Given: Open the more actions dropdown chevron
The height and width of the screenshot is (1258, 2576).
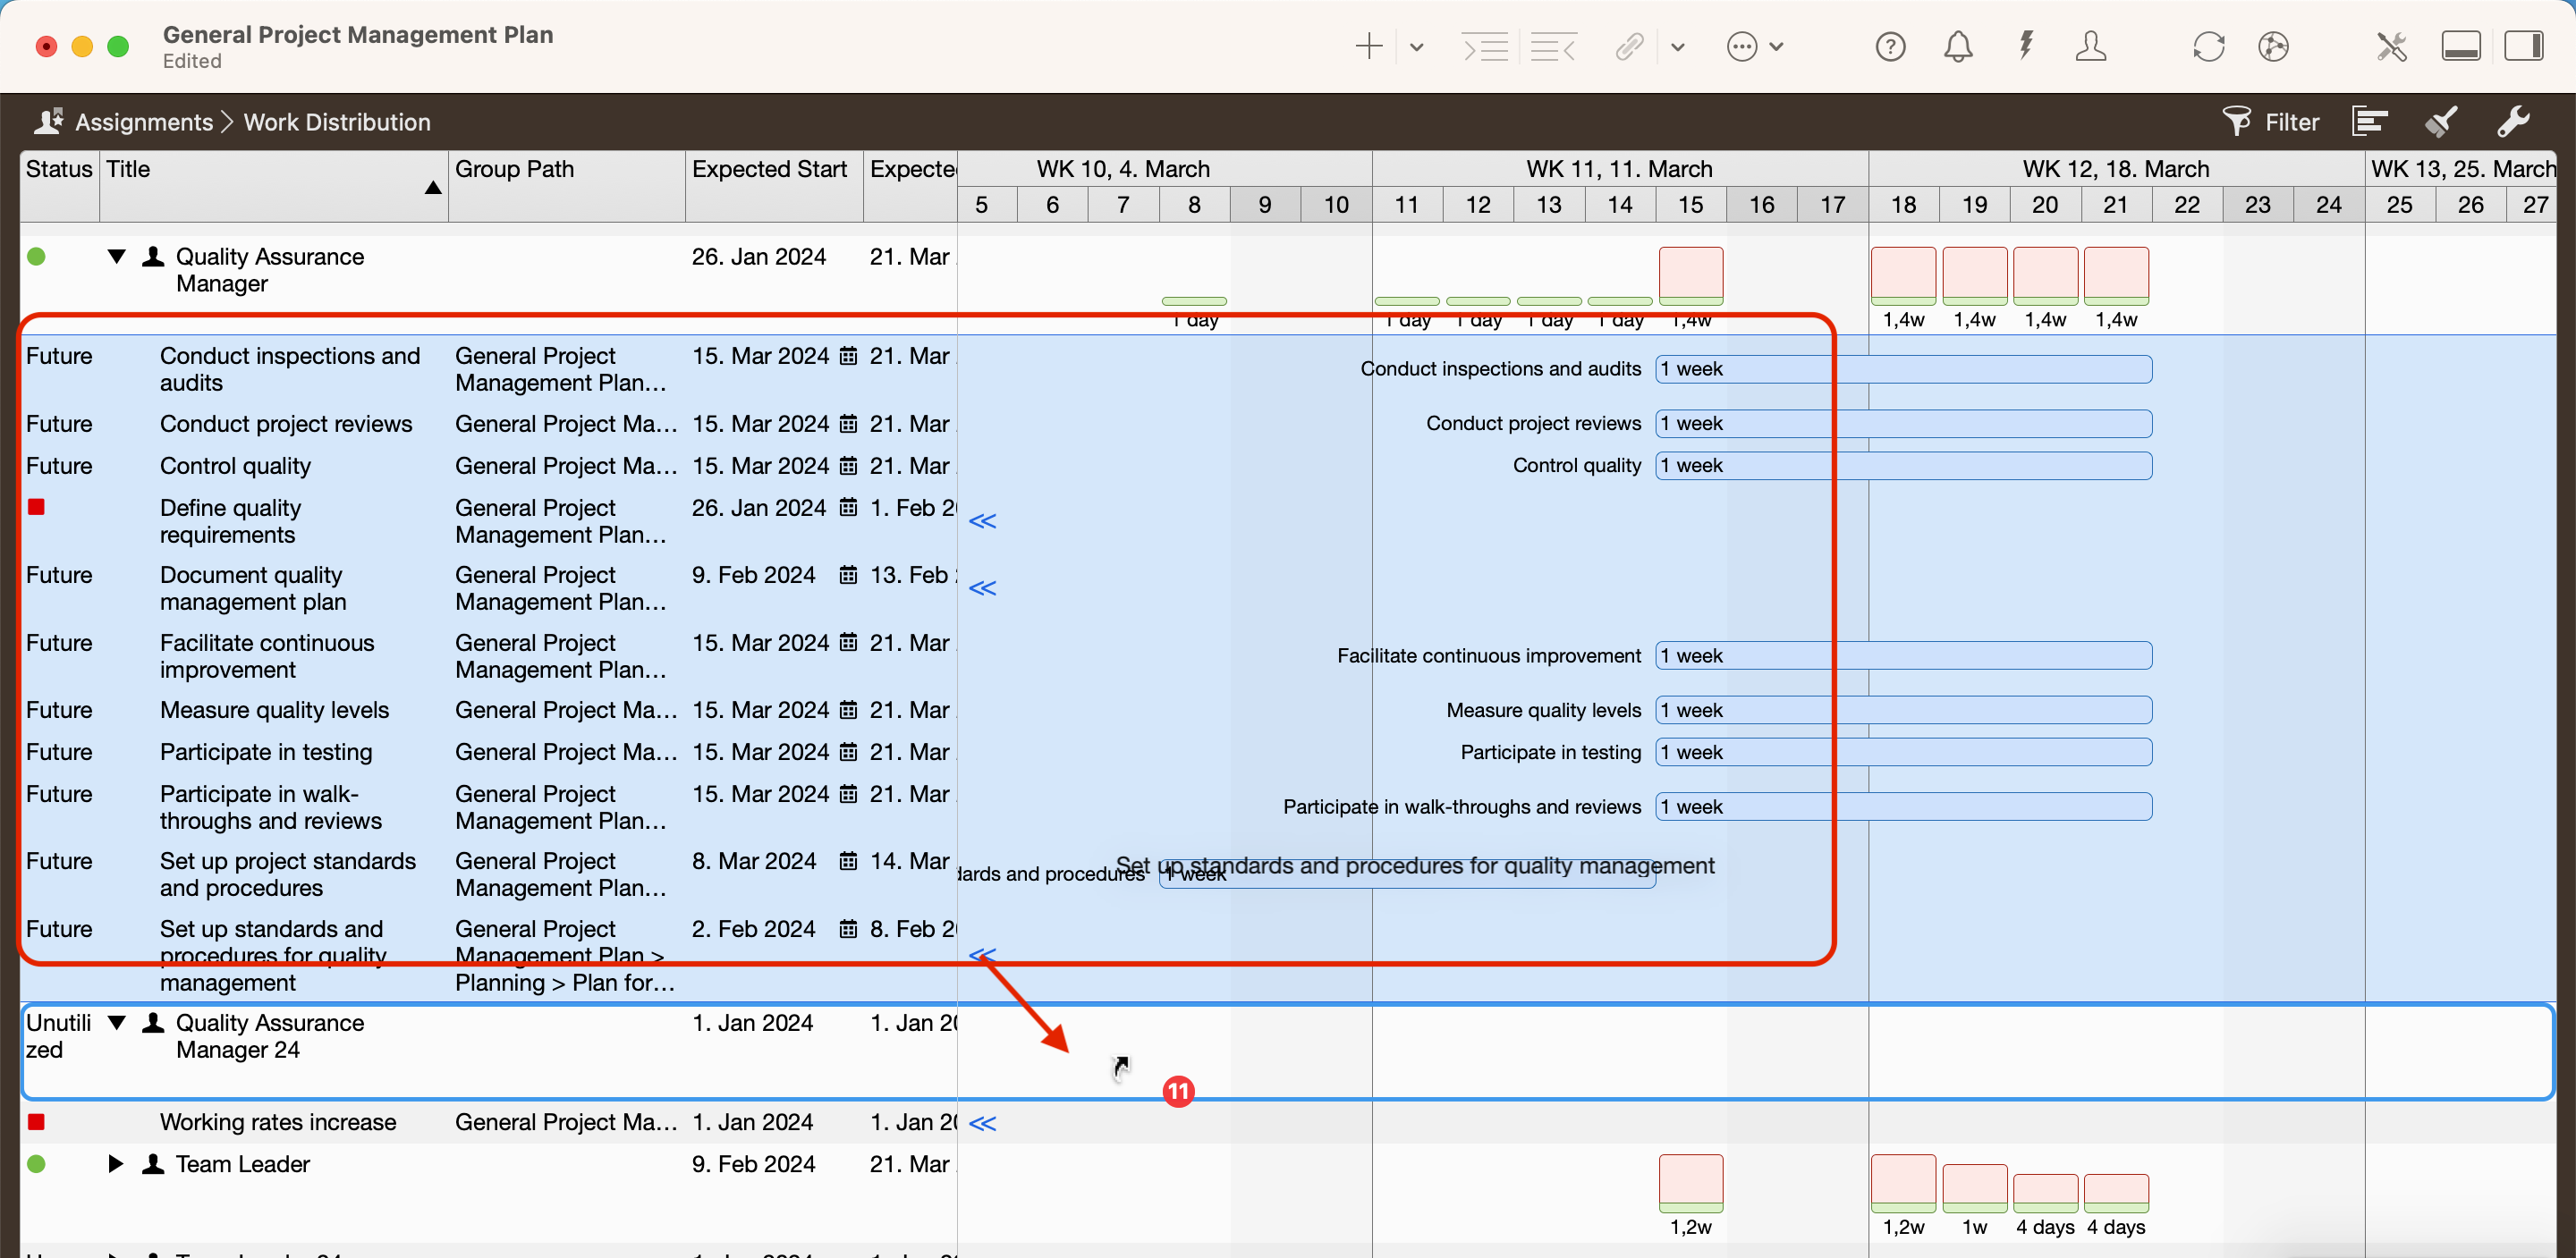Looking at the screenshot, I should pyautogui.click(x=1776, y=47).
